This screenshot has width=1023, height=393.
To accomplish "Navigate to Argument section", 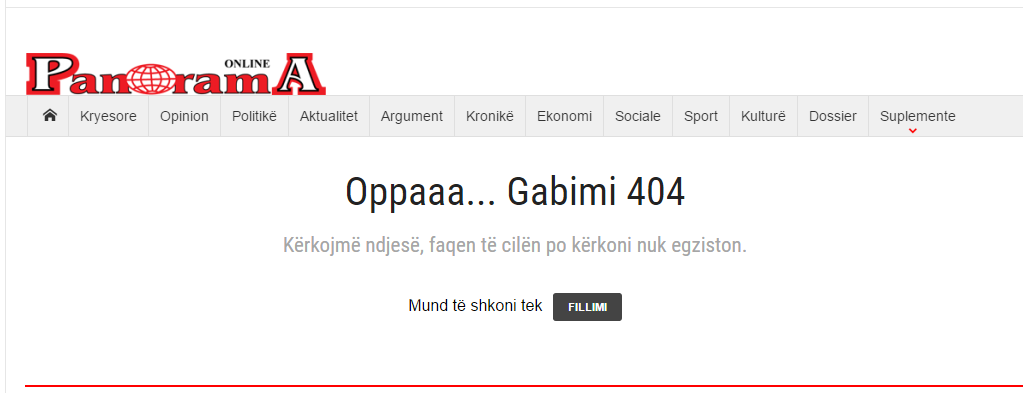I will (412, 116).
